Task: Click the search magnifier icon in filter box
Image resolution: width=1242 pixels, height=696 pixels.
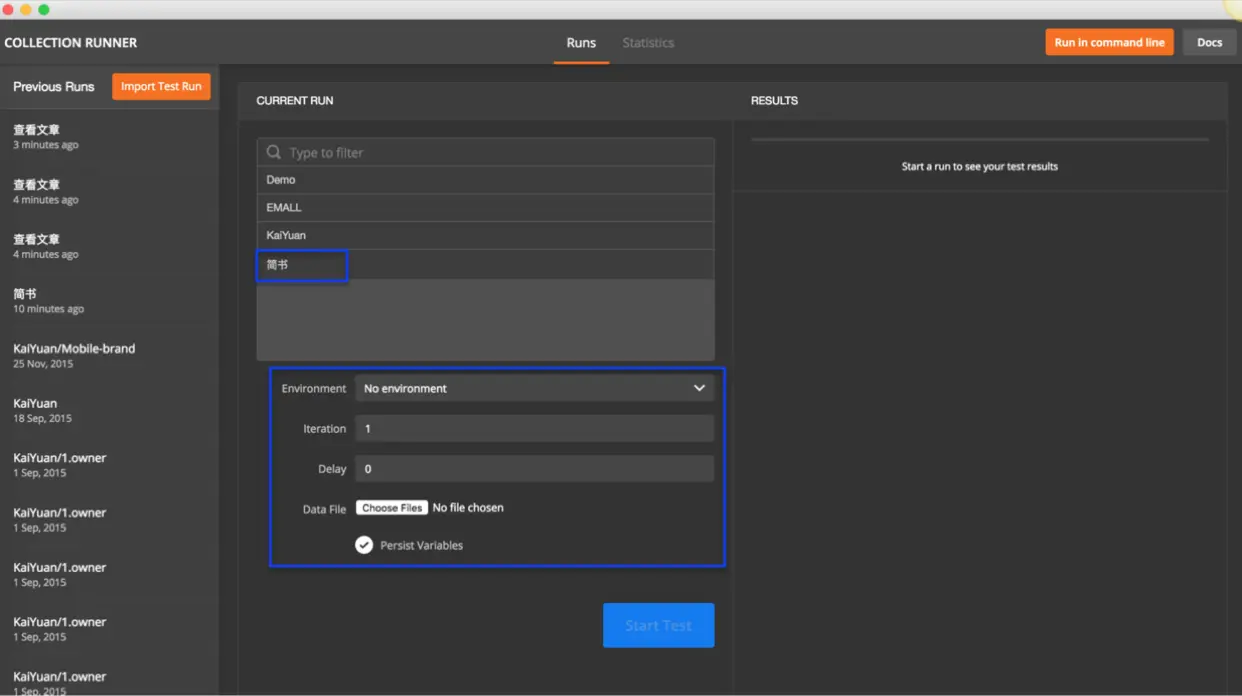Action: (273, 153)
